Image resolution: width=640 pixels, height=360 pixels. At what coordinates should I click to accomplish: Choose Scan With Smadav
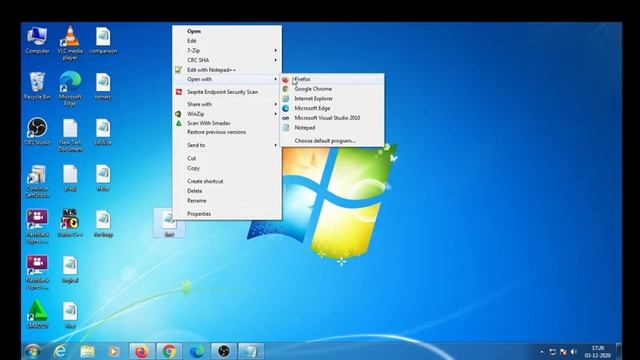click(x=227, y=123)
